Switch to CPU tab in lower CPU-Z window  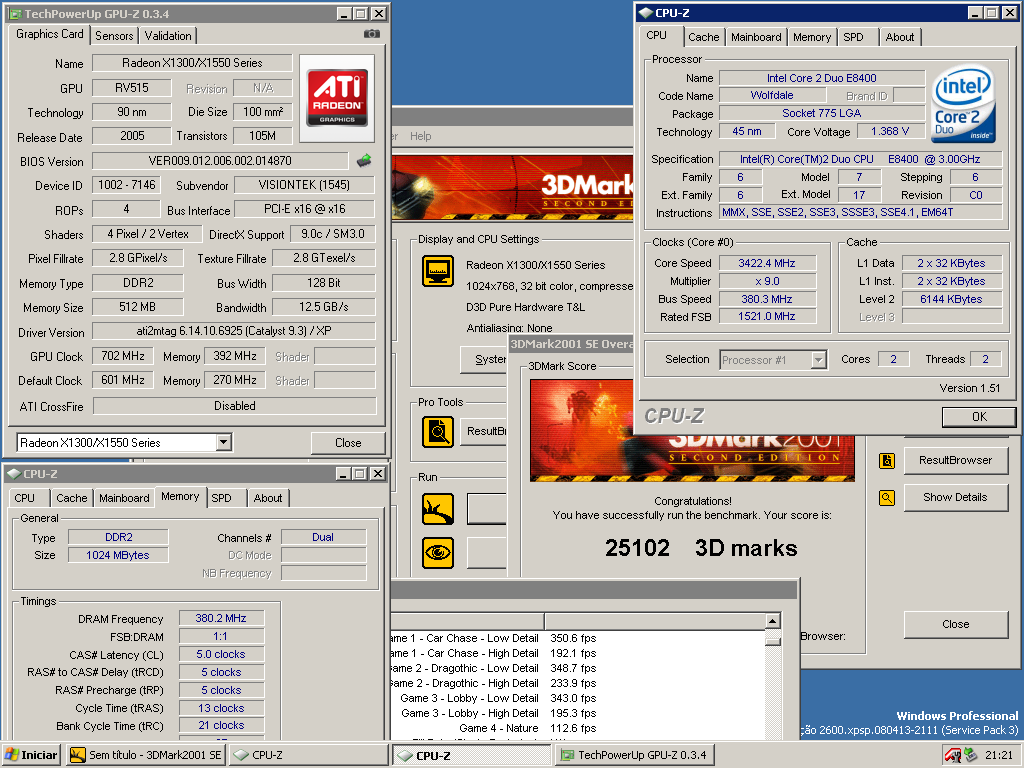click(x=25, y=498)
